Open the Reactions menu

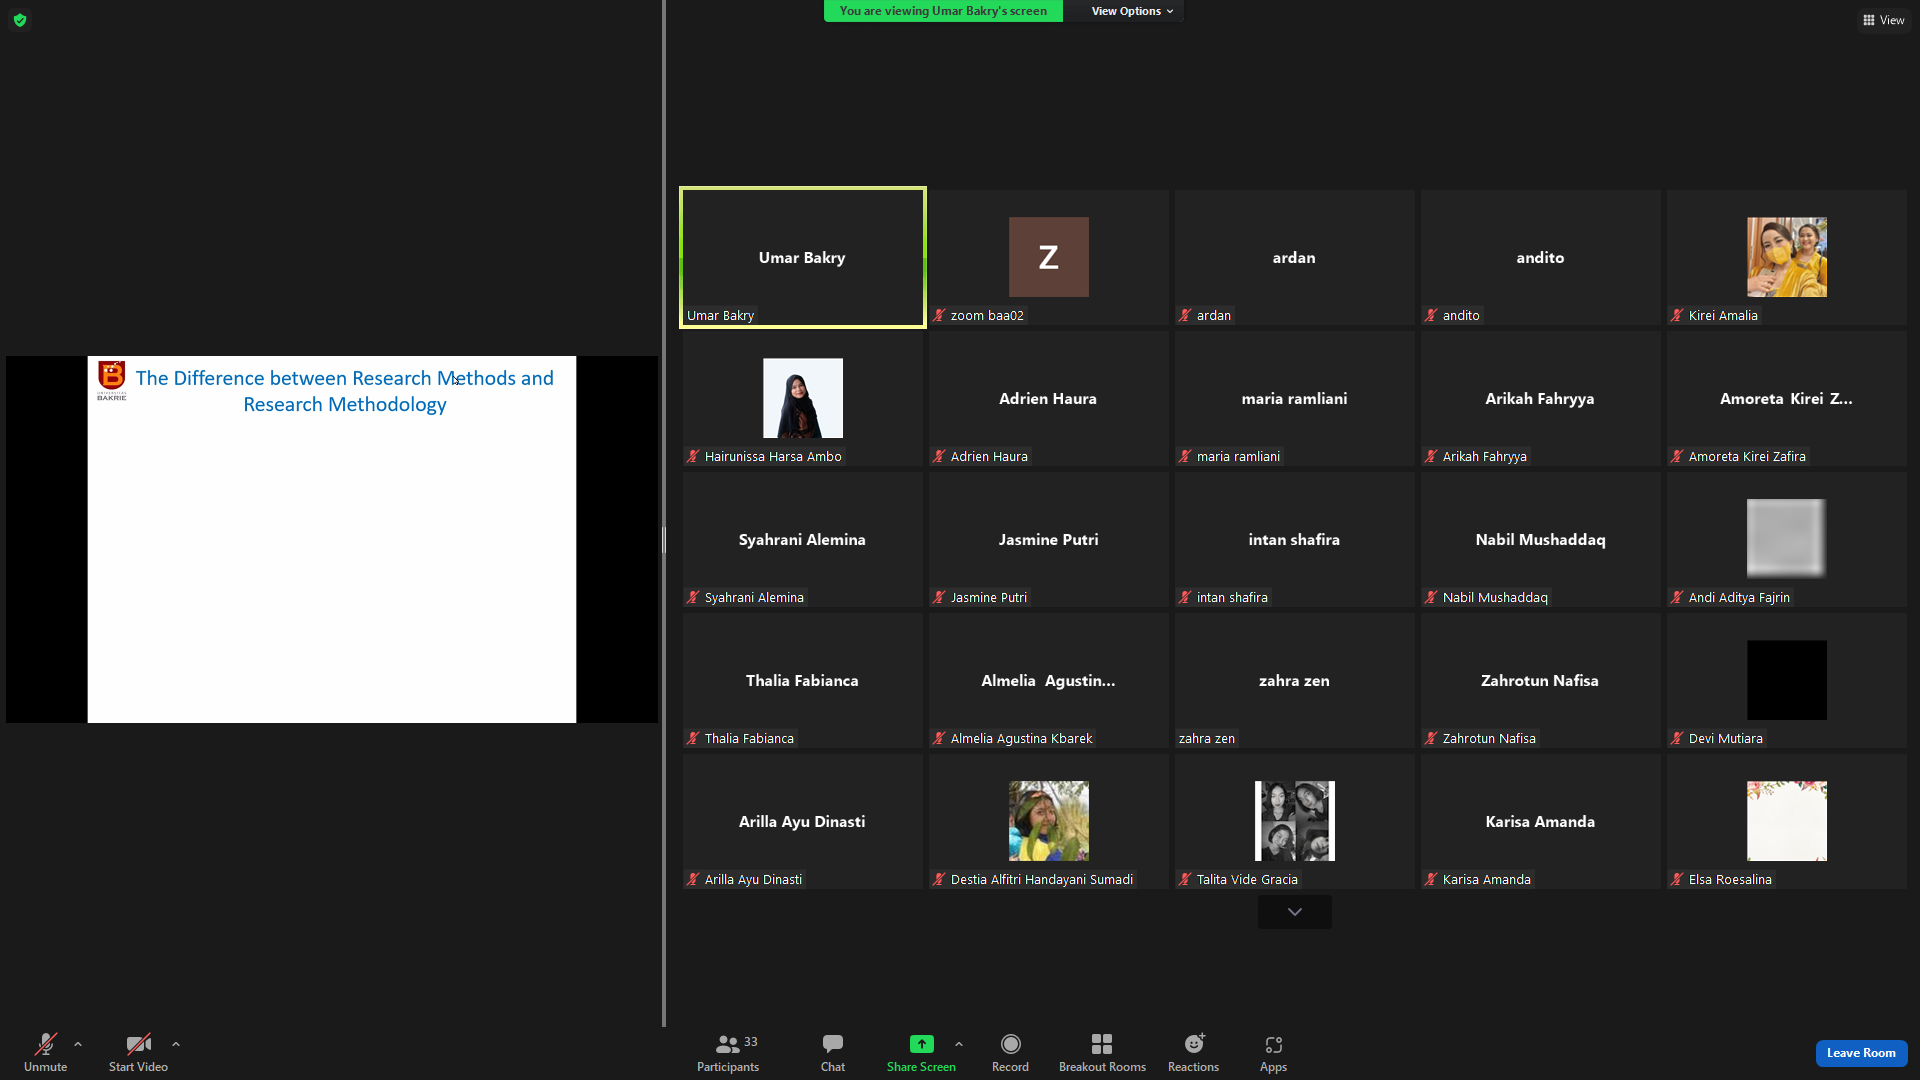click(x=1194, y=1053)
